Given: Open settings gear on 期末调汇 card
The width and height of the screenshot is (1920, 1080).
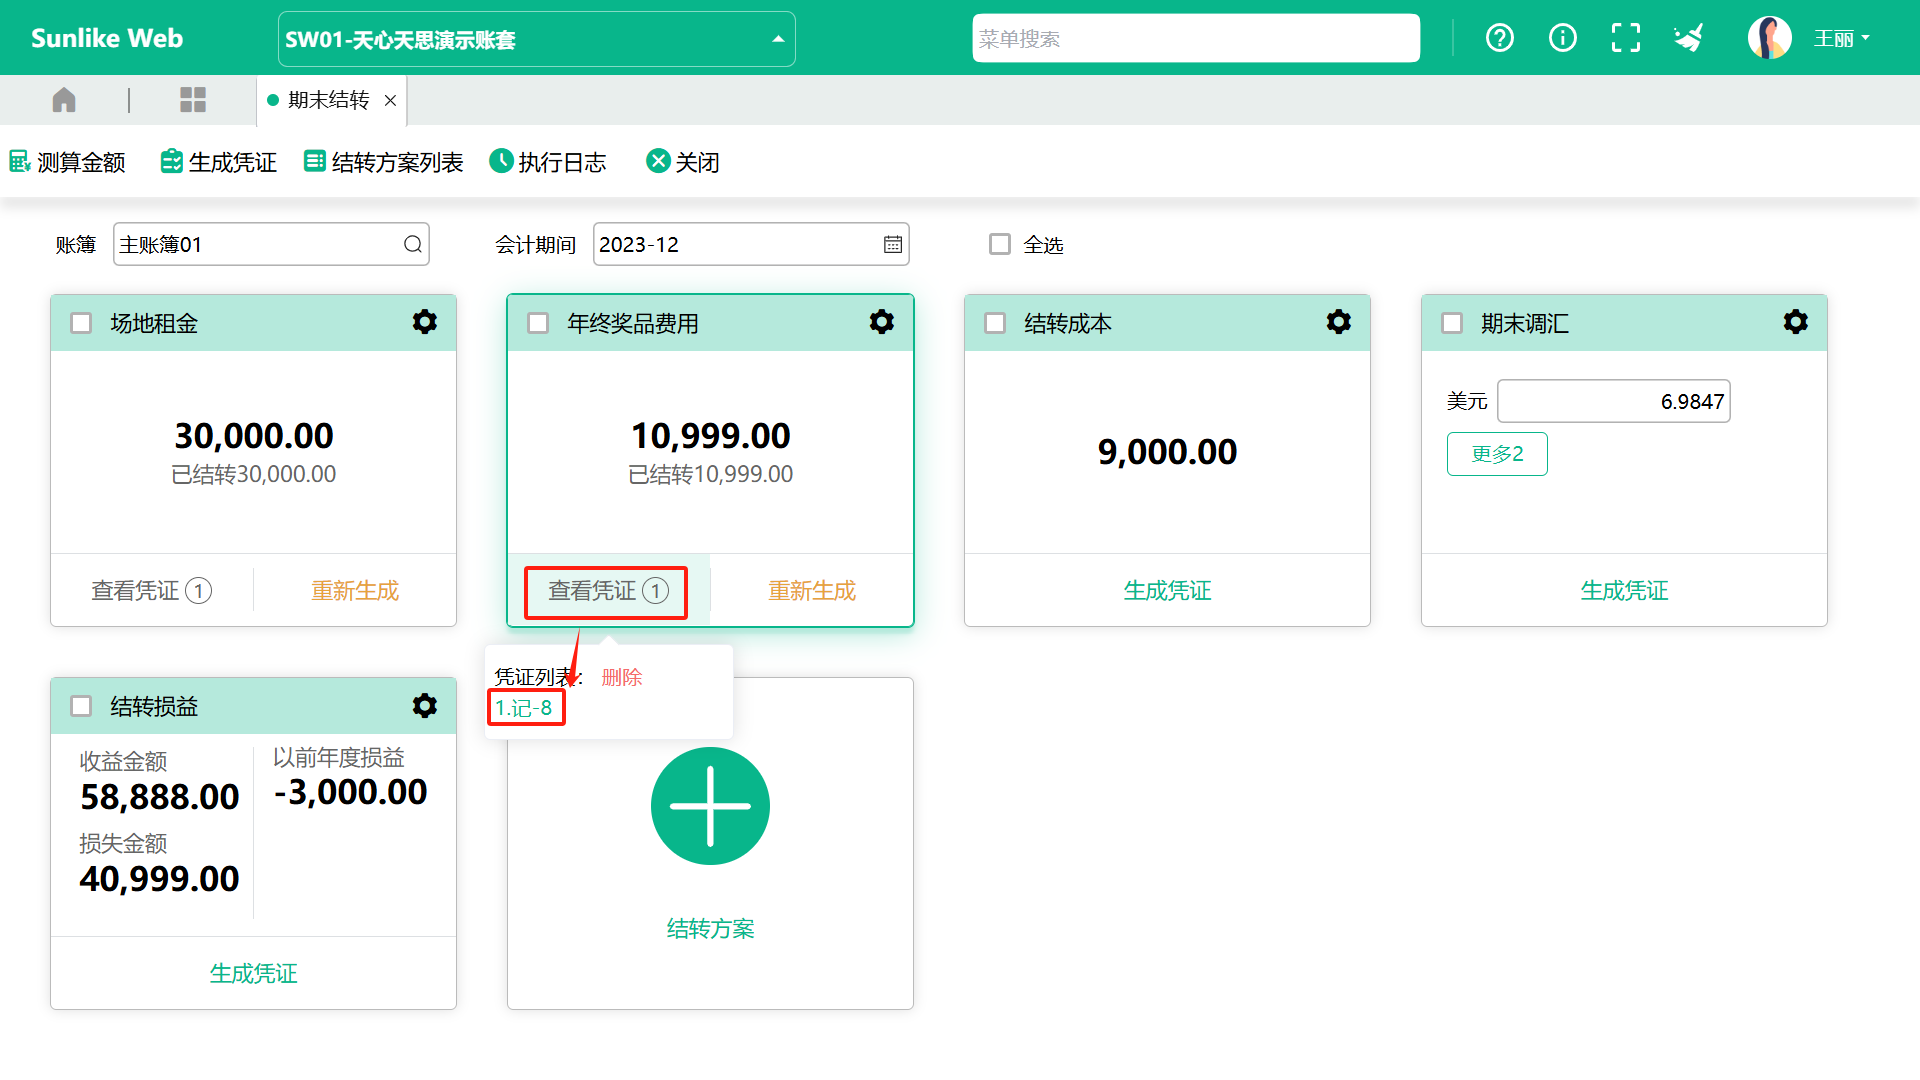Looking at the screenshot, I should click(1796, 322).
